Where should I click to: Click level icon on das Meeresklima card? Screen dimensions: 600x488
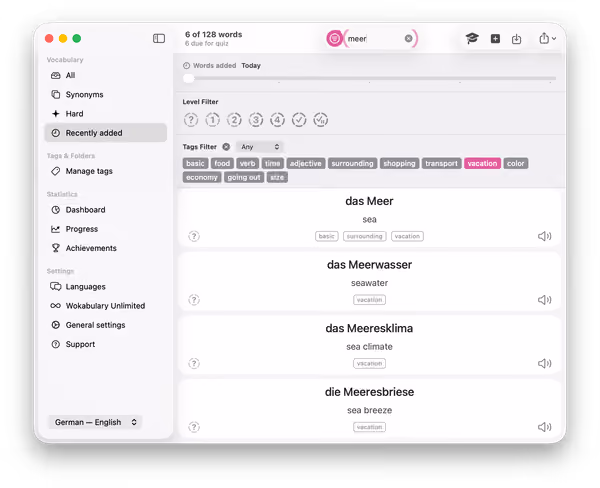click(x=194, y=363)
